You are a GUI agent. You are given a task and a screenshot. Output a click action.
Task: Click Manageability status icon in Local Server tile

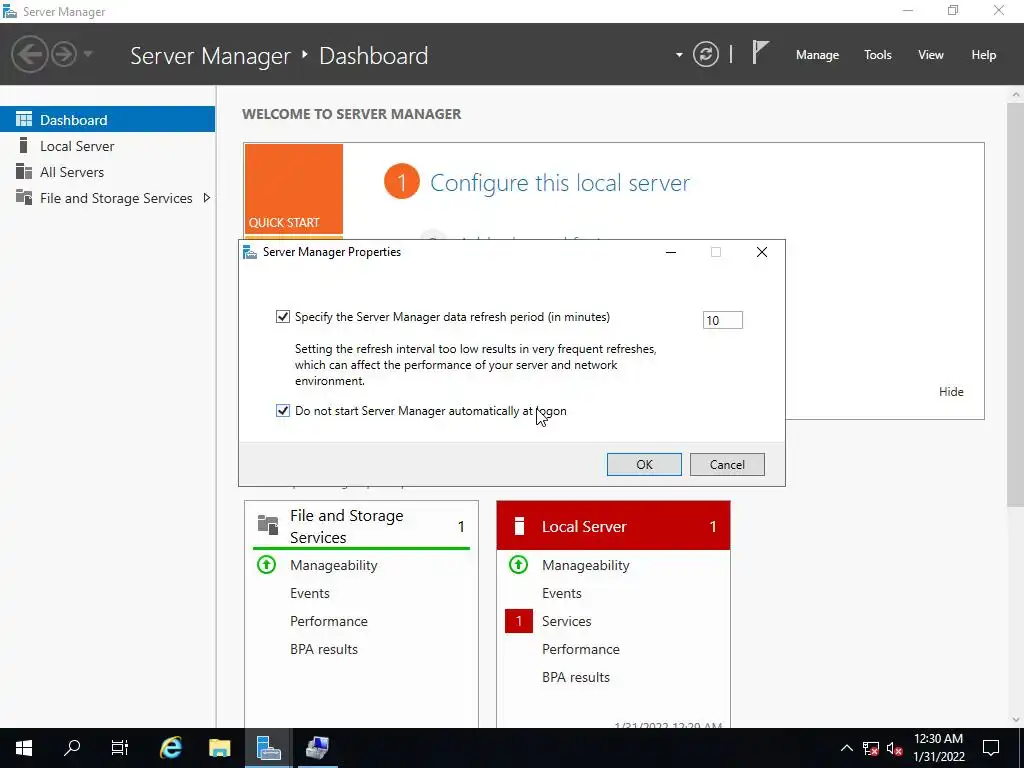519,564
